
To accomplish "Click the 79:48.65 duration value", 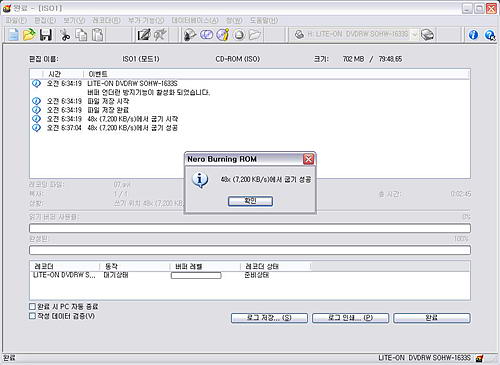I will click(x=390, y=59).
